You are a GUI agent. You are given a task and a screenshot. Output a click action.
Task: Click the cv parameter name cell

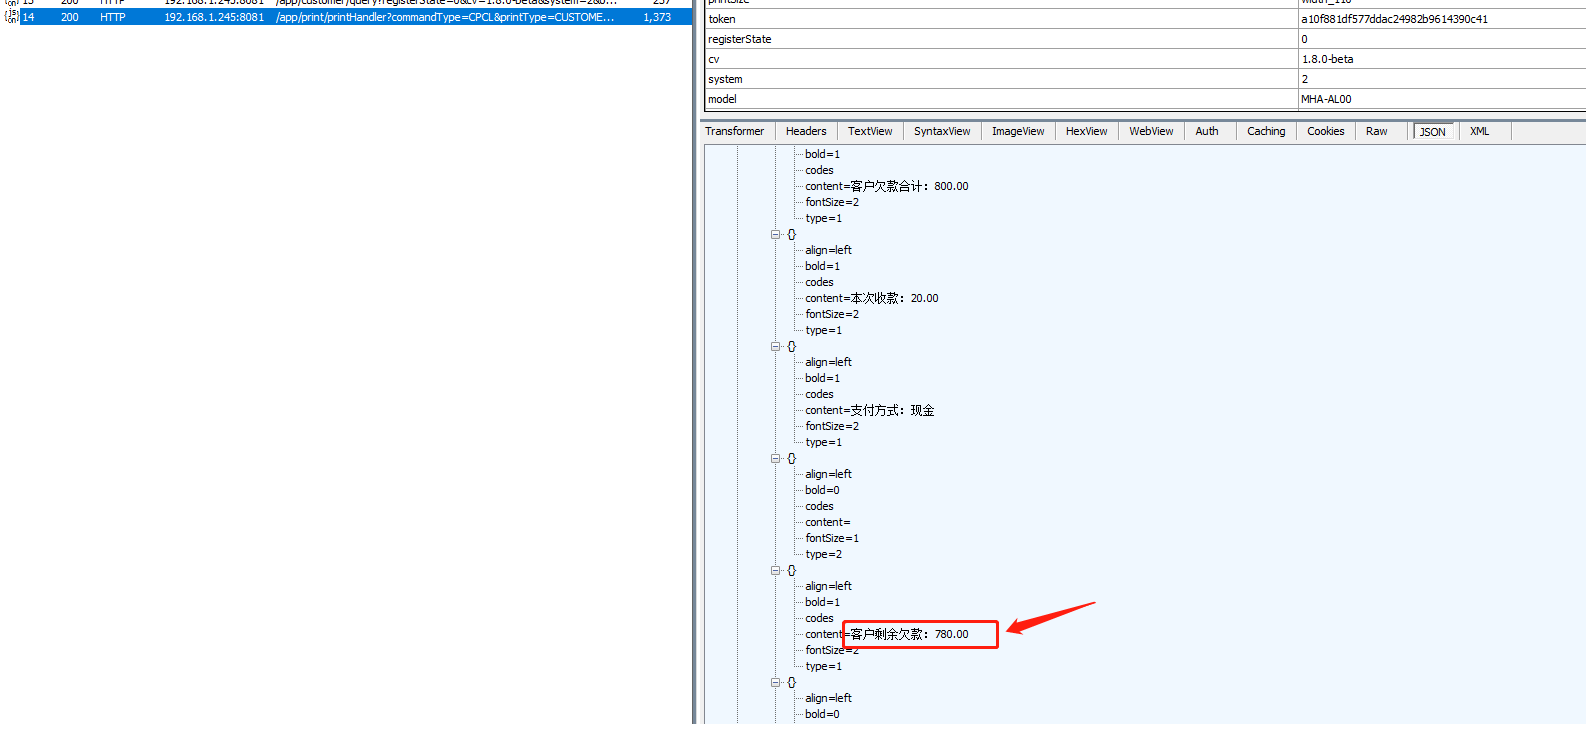pos(1001,59)
